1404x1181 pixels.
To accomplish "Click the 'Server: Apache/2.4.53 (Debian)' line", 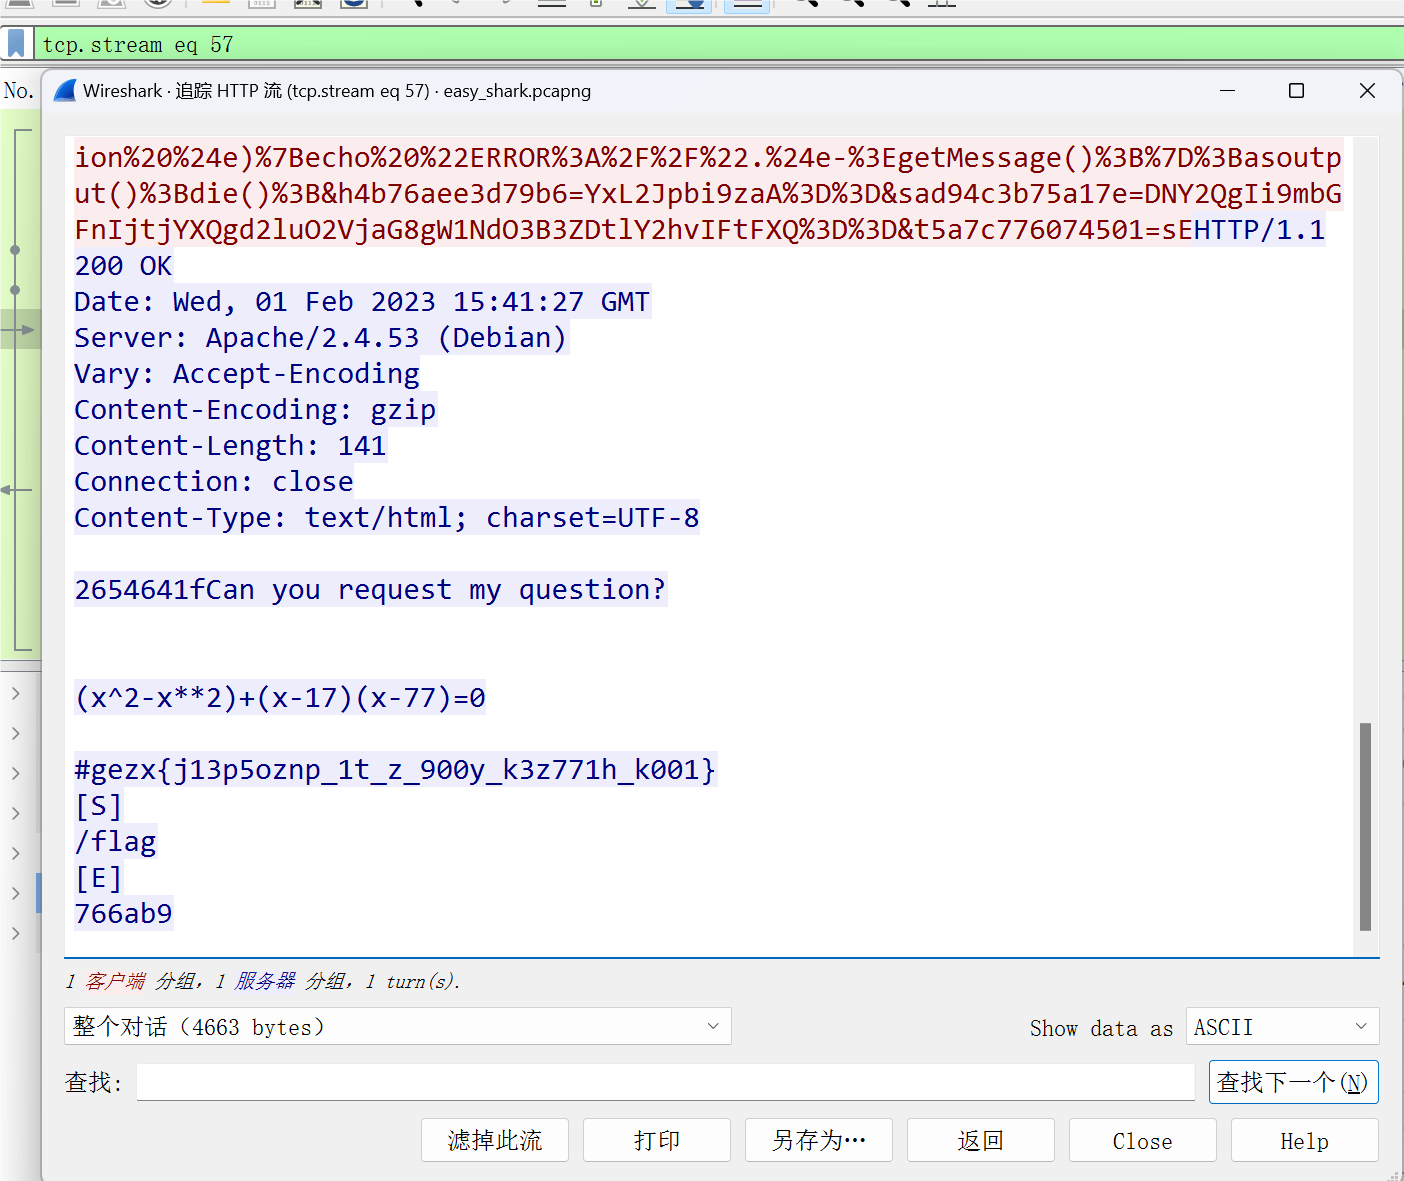I will click(321, 338).
